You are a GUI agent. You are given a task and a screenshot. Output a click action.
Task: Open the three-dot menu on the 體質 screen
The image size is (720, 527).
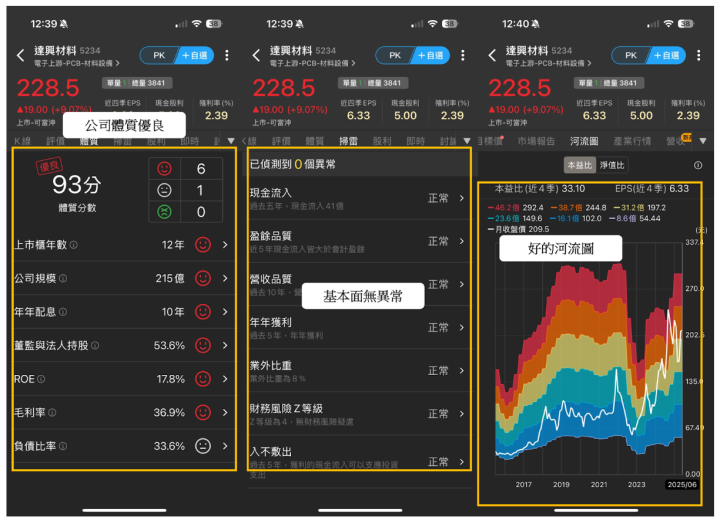[227, 56]
